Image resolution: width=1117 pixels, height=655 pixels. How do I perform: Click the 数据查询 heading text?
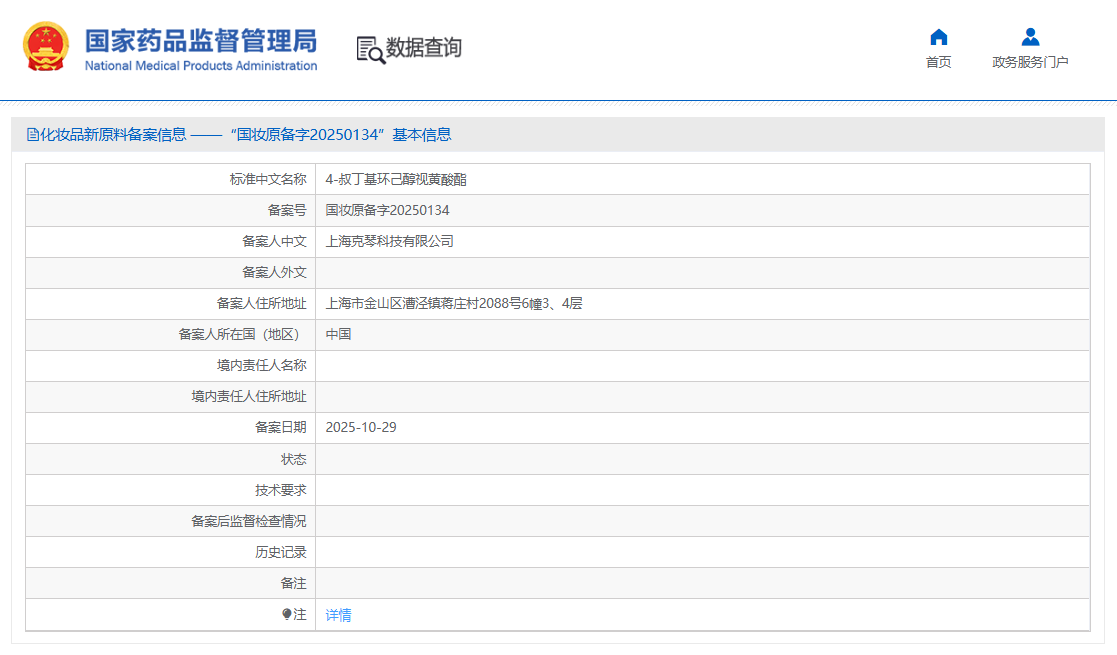click(x=424, y=48)
